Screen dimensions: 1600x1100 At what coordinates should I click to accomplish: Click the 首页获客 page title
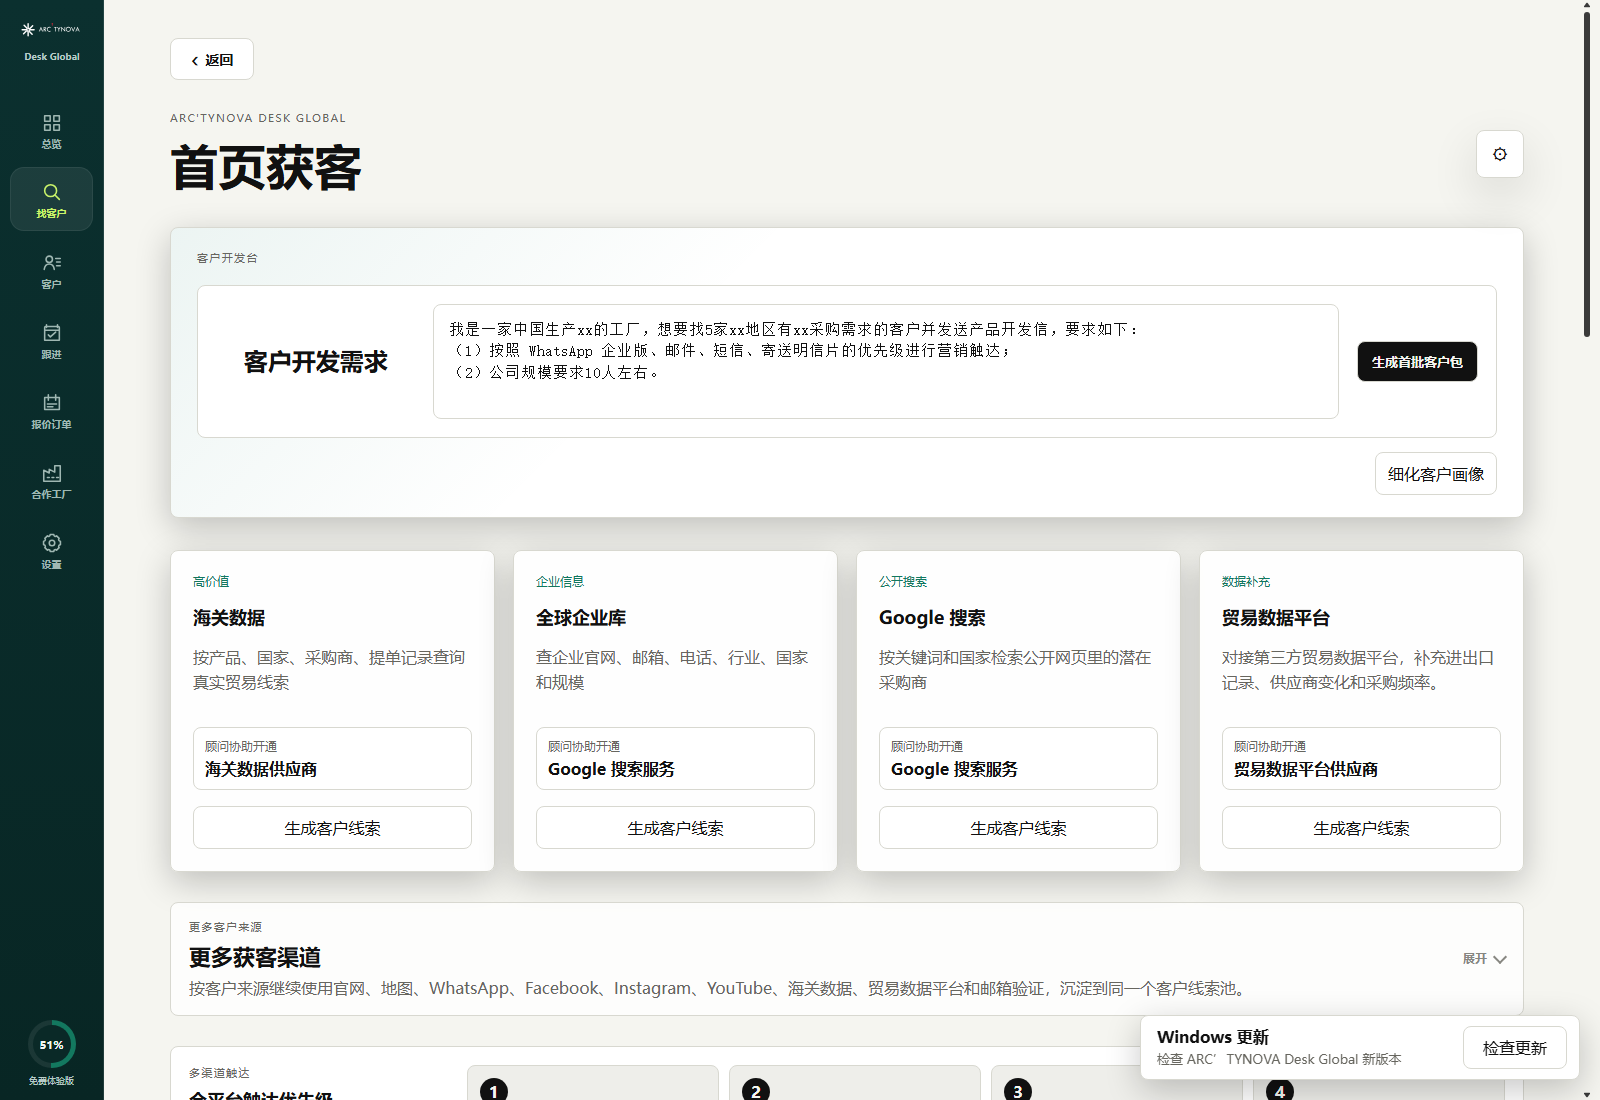click(266, 168)
